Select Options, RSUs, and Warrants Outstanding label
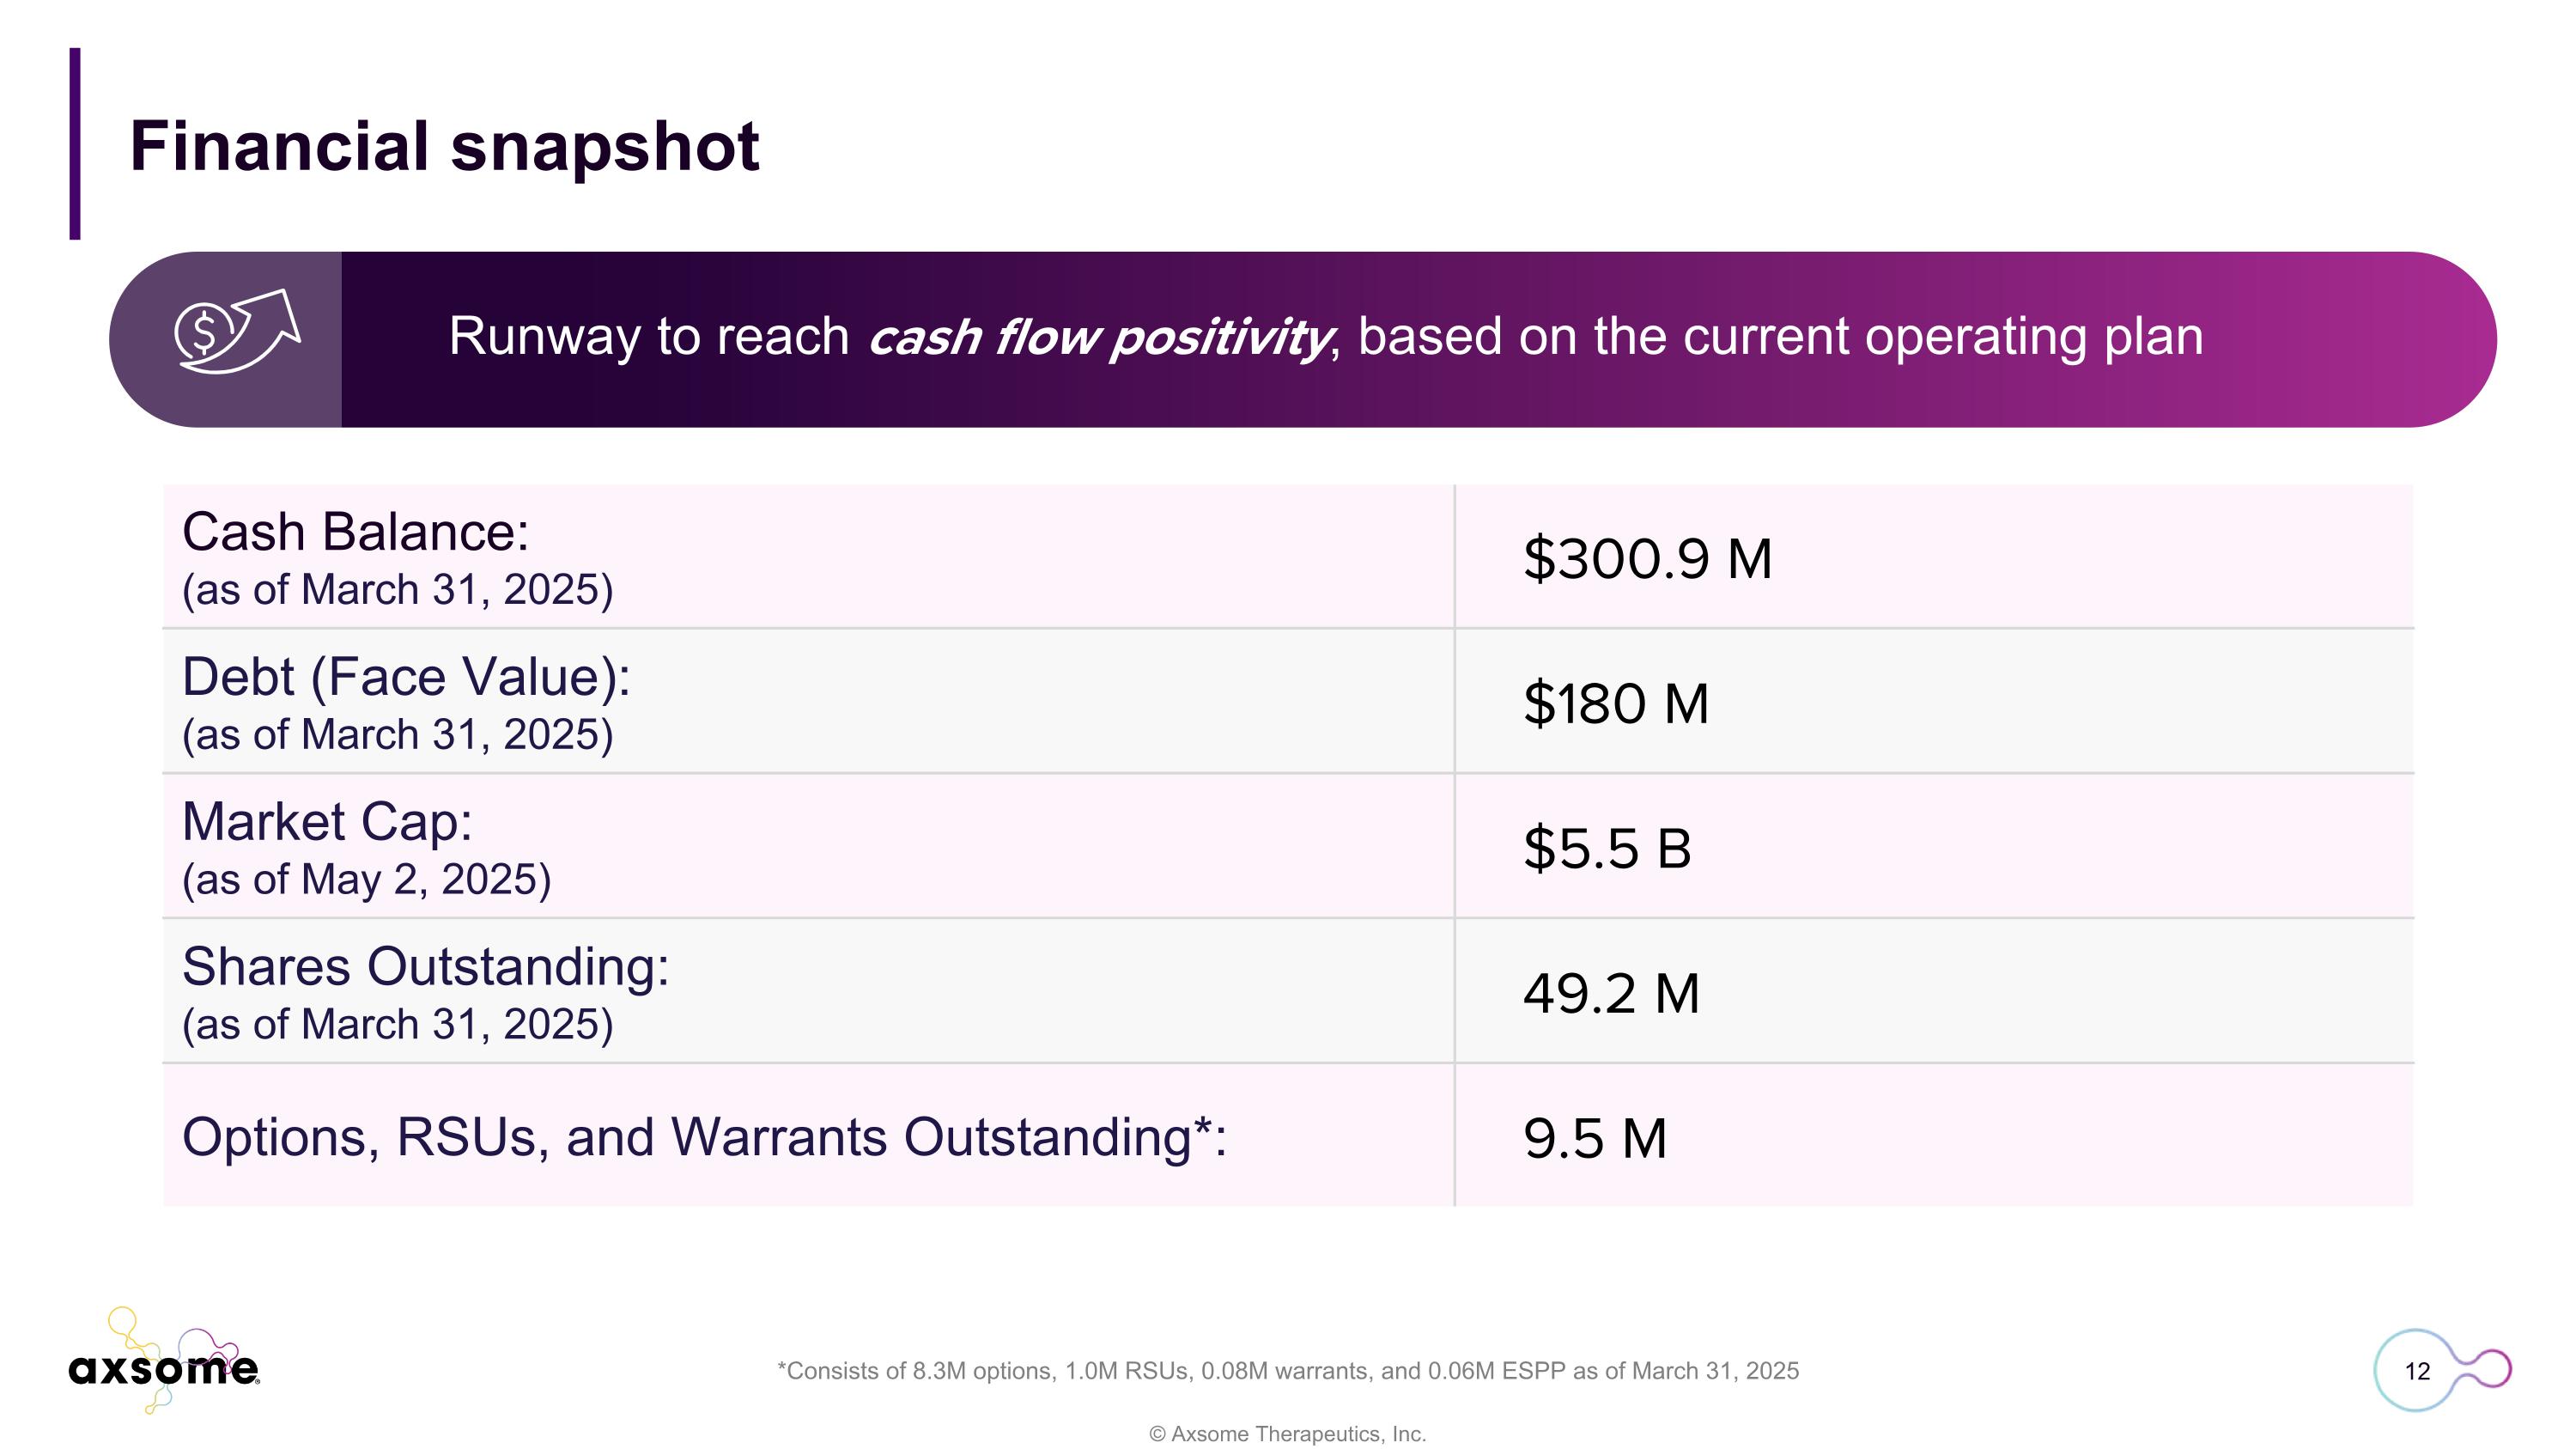This screenshot has width=2576, height=1449. pos(704,1137)
